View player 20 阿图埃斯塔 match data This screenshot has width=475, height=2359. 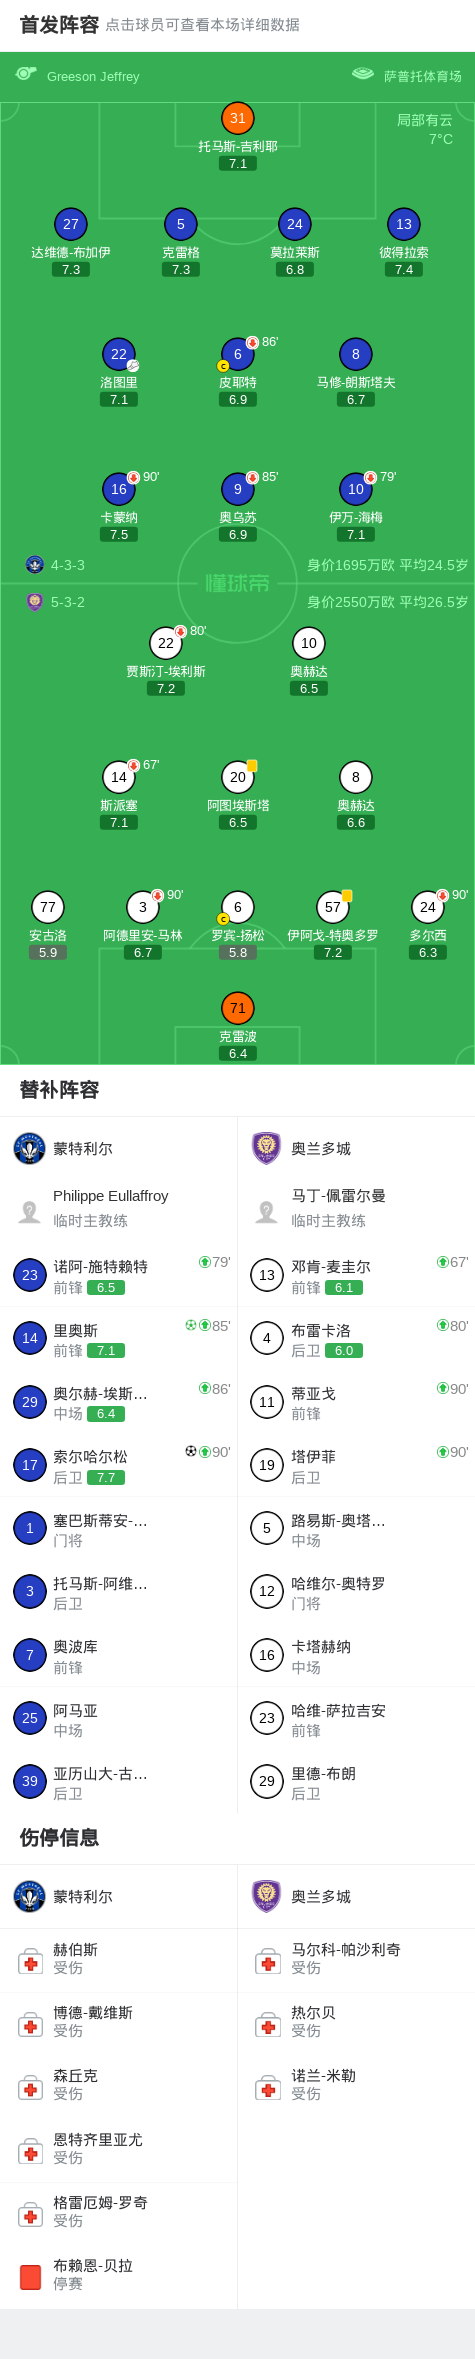click(x=237, y=794)
